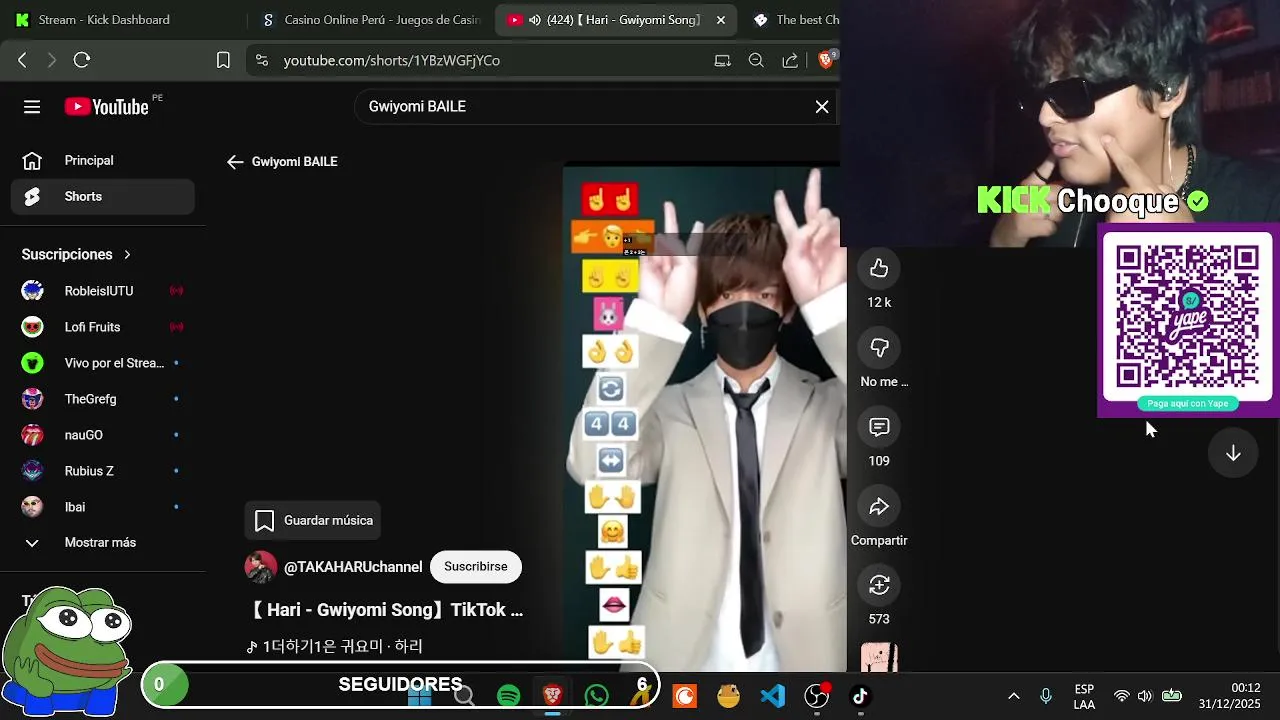
Task: Open network settings from the Wi-Fi icon
Action: [1122, 696]
